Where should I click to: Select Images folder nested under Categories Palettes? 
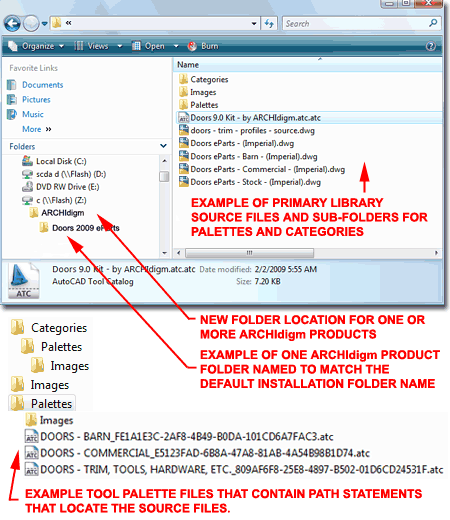(69, 366)
